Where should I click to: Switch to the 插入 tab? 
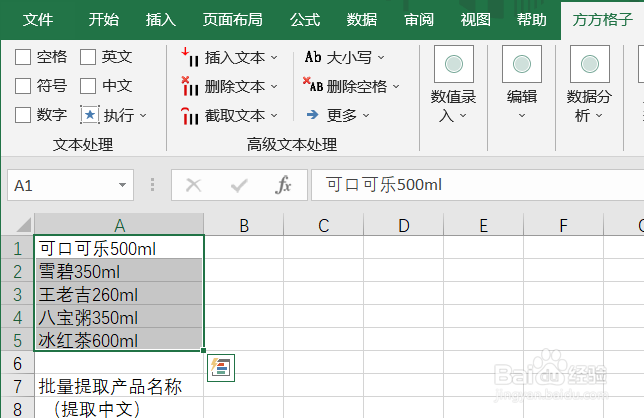click(x=161, y=20)
